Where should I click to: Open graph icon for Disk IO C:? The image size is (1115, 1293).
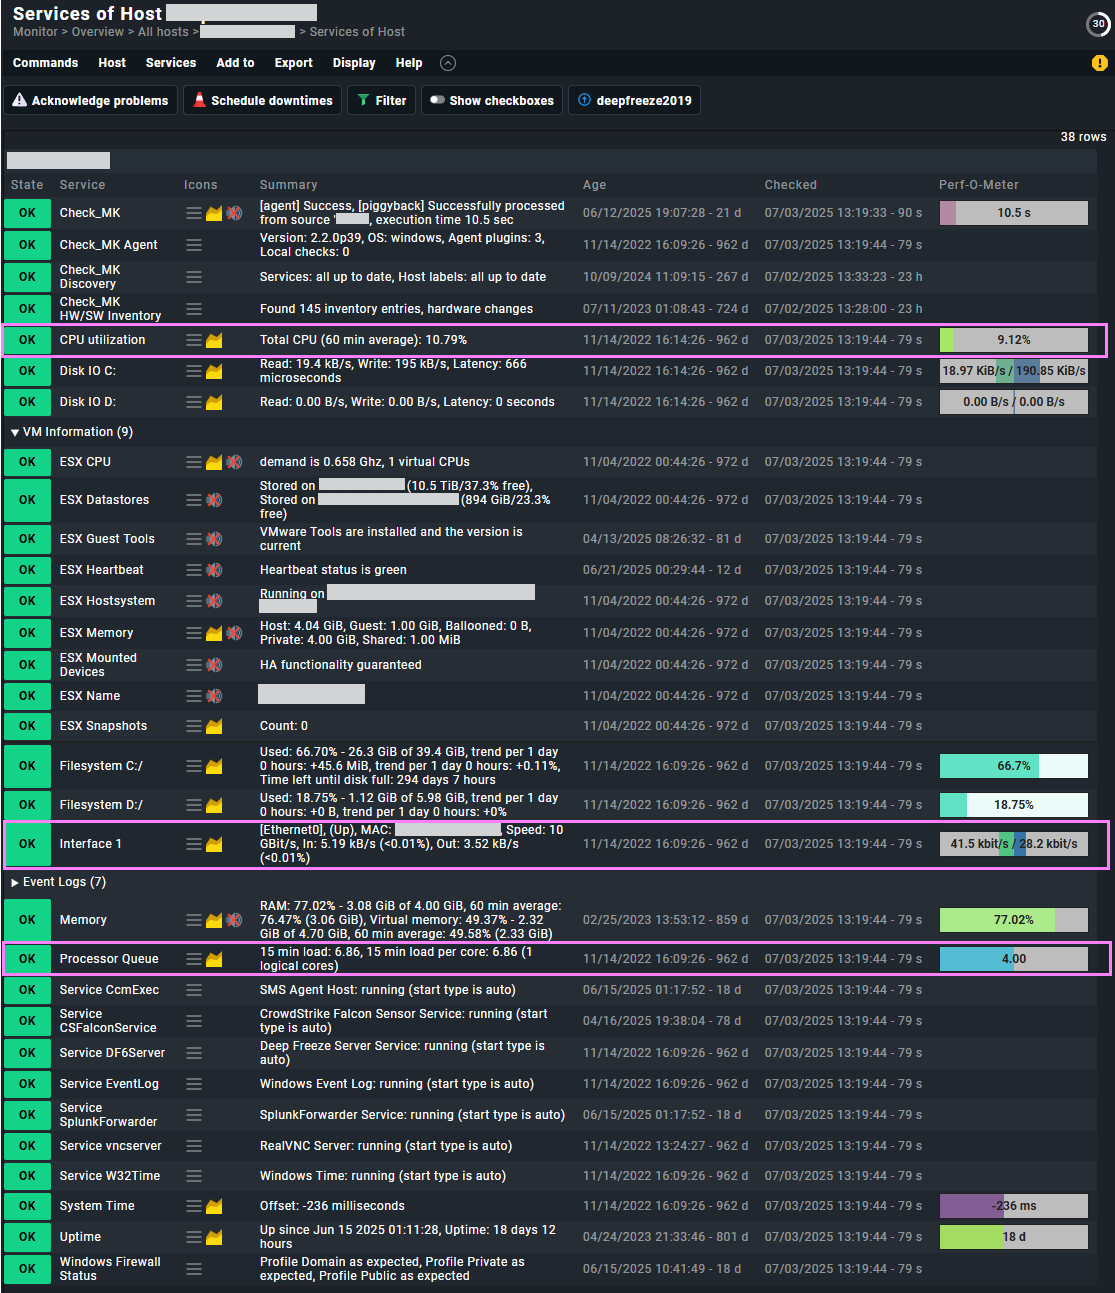coord(214,371)
